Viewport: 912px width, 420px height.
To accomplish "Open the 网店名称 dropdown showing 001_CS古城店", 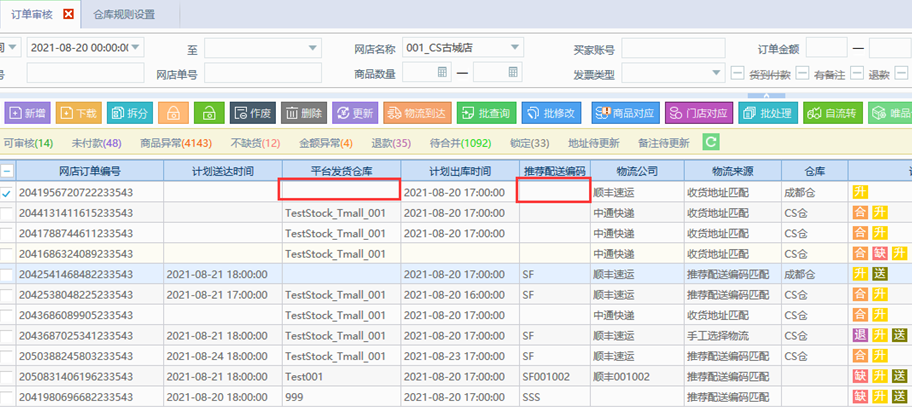I will (515, 47).
